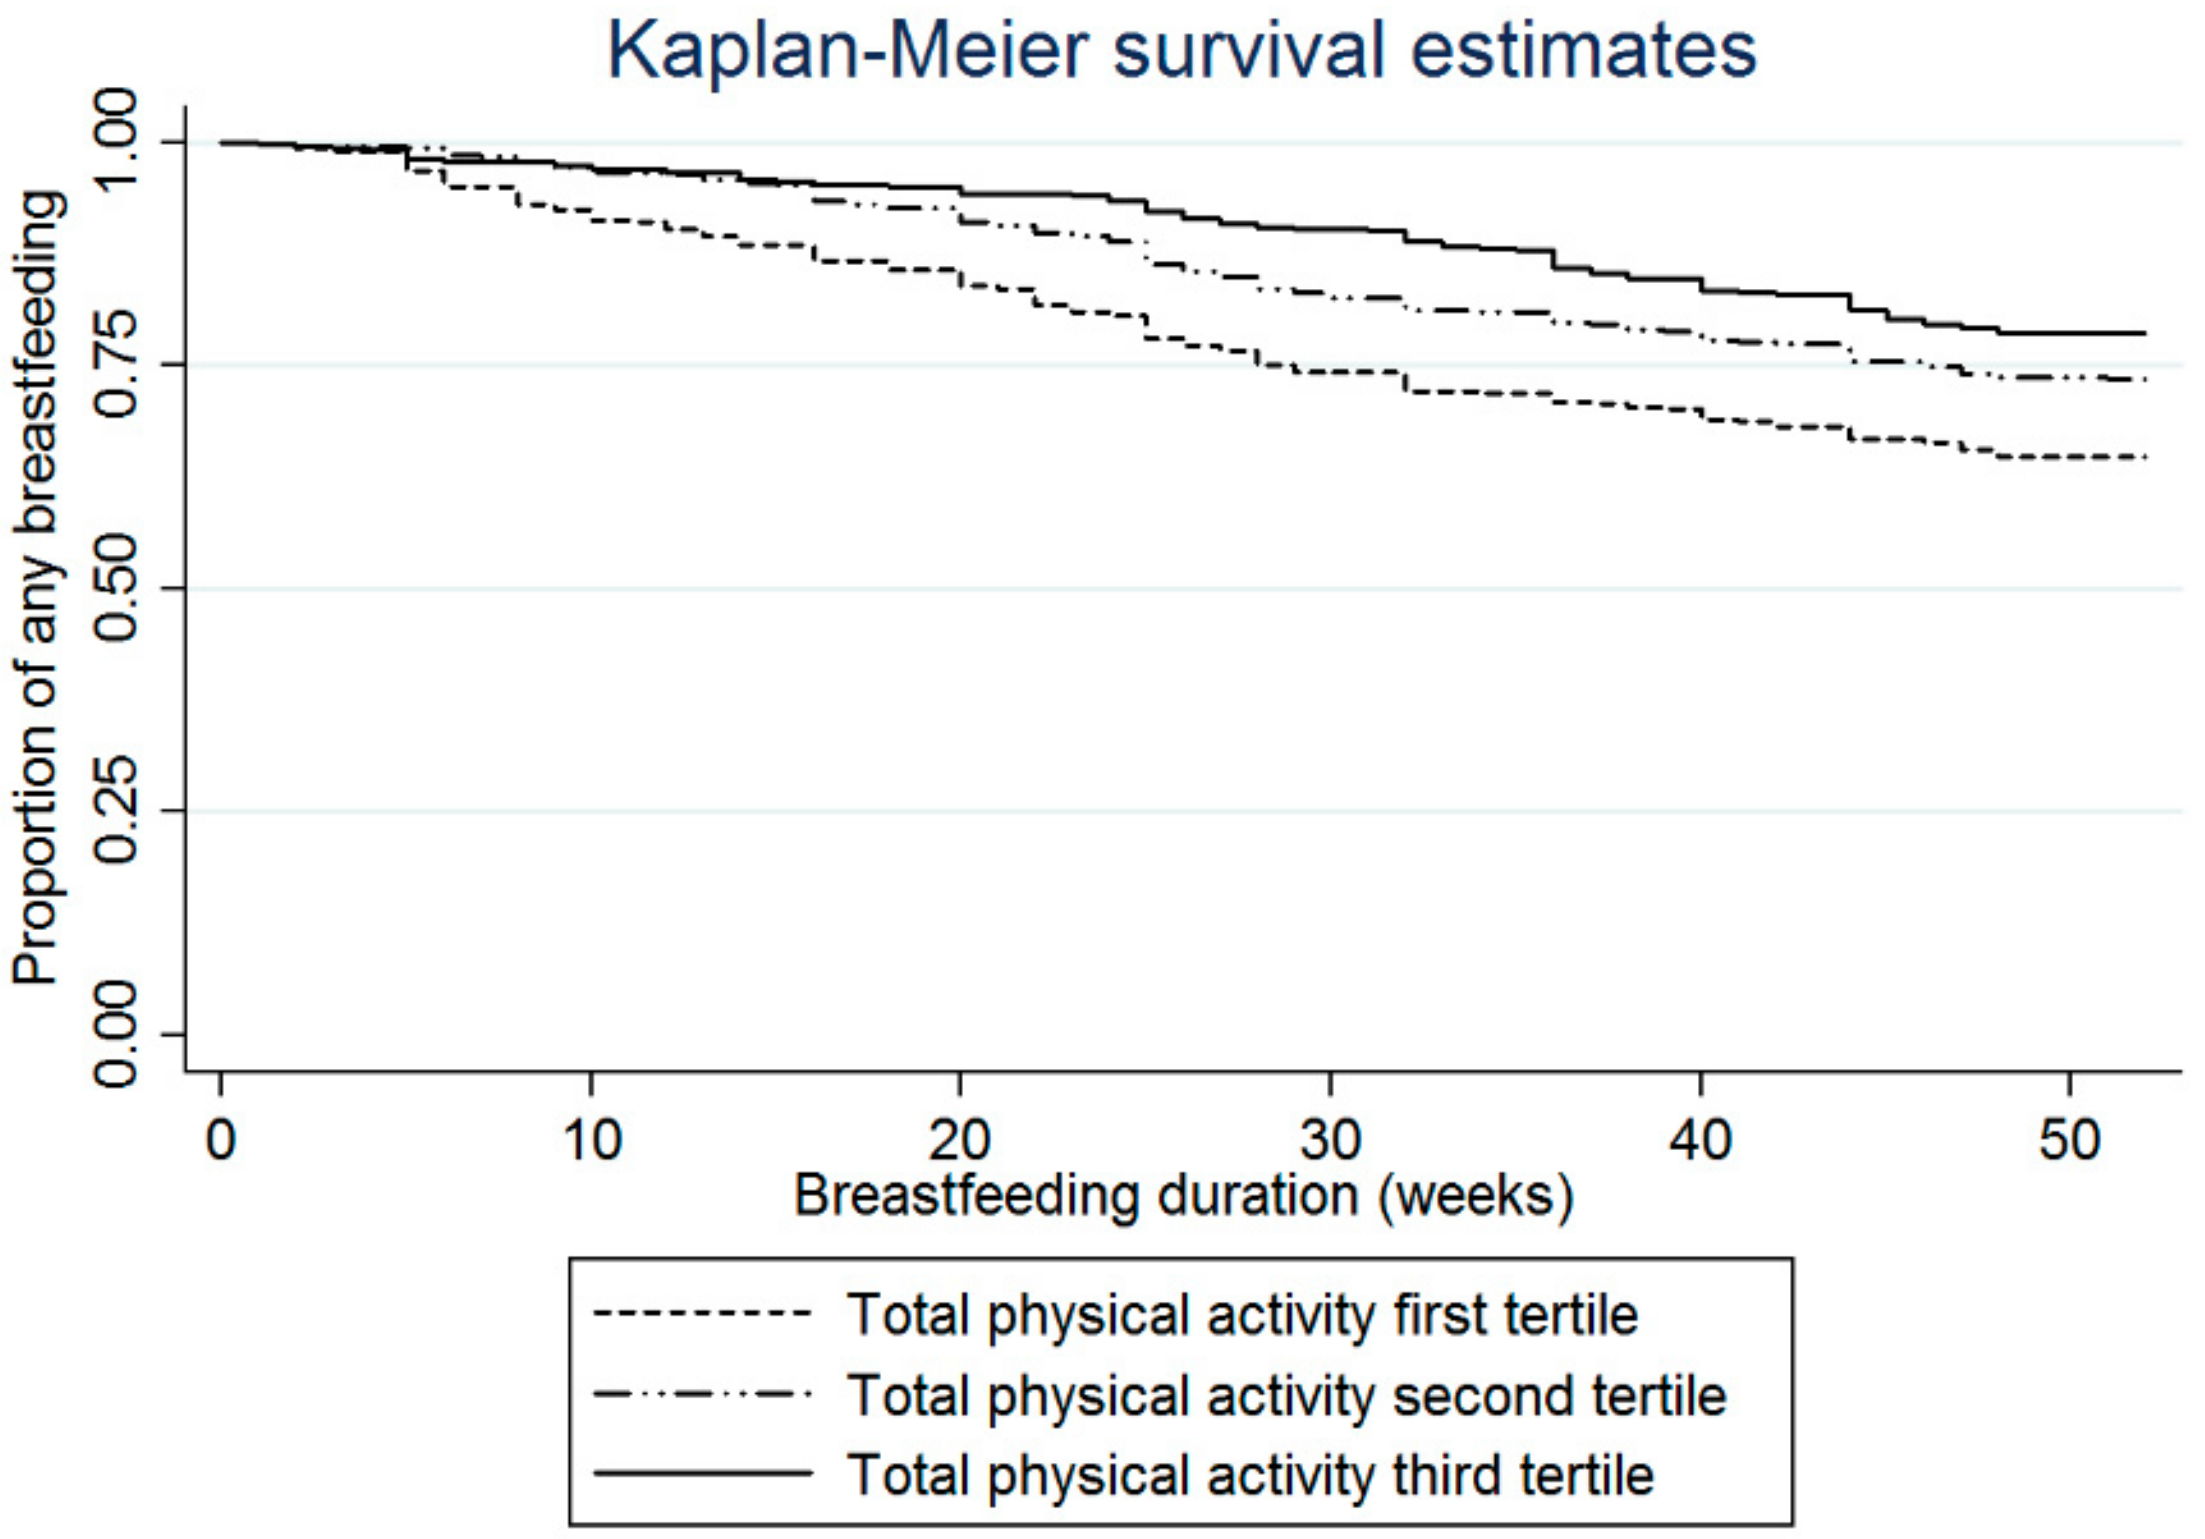Image resolution: width=2205 pixels, height=1539 pixels.
Task: Select the 40 weeks x-axis tick label
Action: [x=1700, y=1139]
